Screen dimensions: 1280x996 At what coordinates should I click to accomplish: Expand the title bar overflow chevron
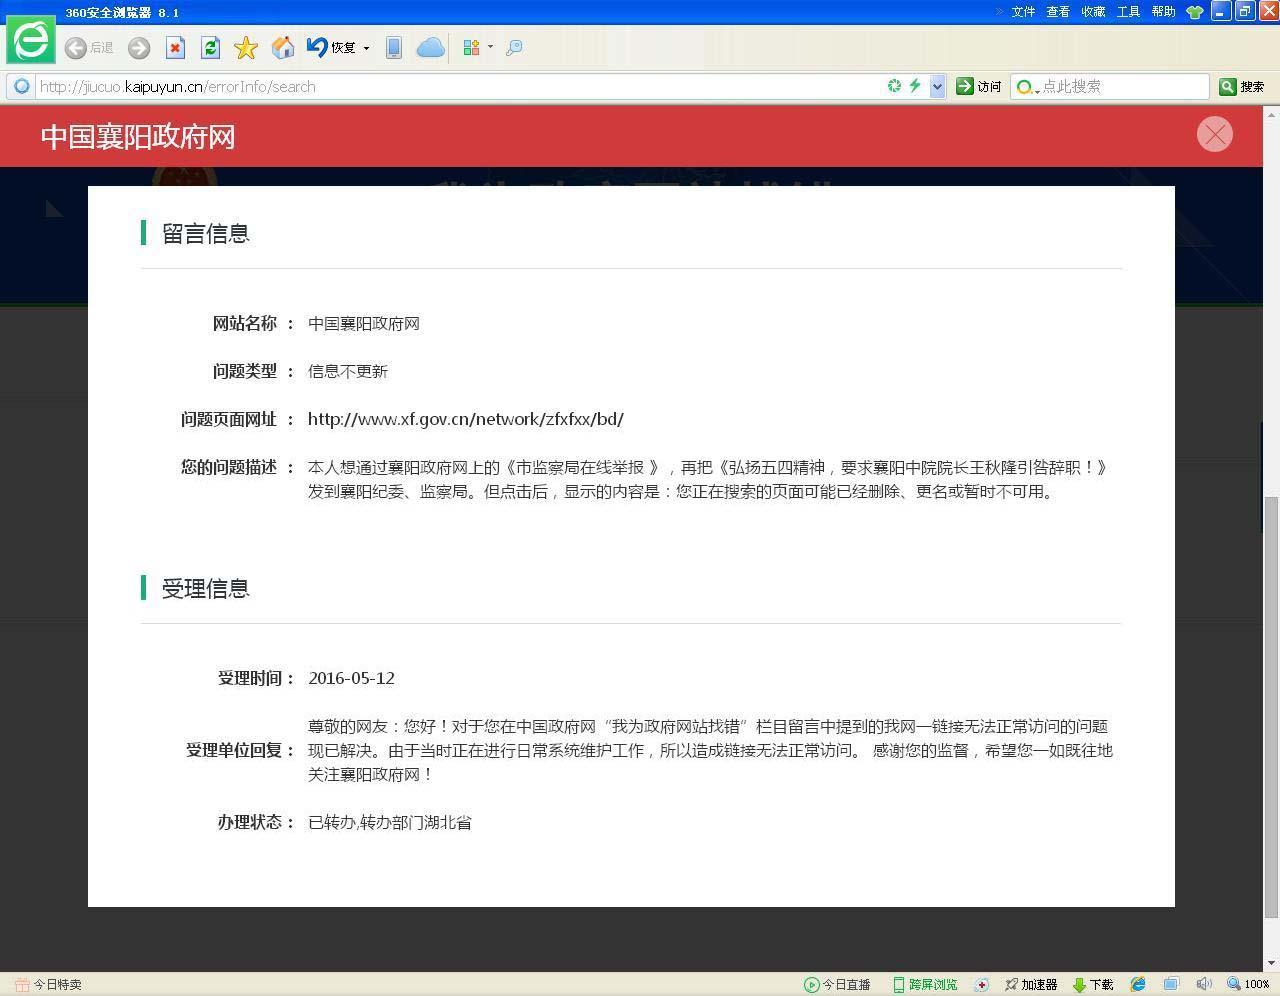pyautogui.click(x=999, y=12)
